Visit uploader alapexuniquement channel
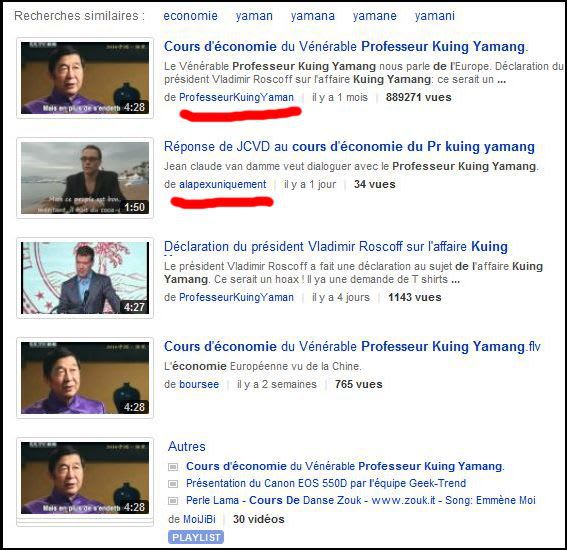The height and width of the screenshot is (550, 567). tap(222, 184)
